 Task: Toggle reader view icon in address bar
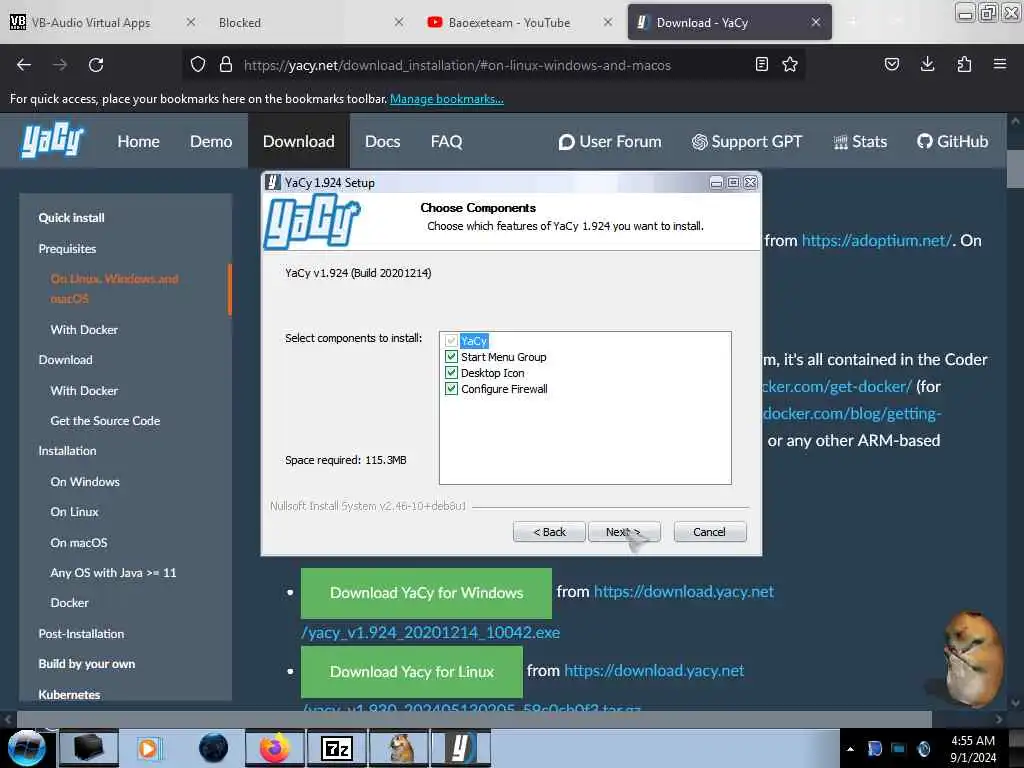point(761,64)
